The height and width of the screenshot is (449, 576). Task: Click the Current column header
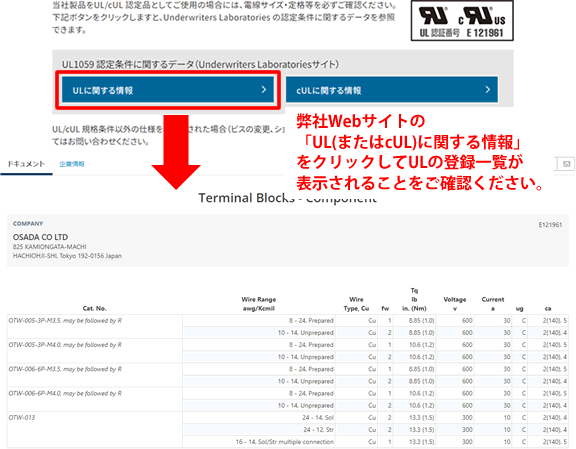[x=493, y=304]
